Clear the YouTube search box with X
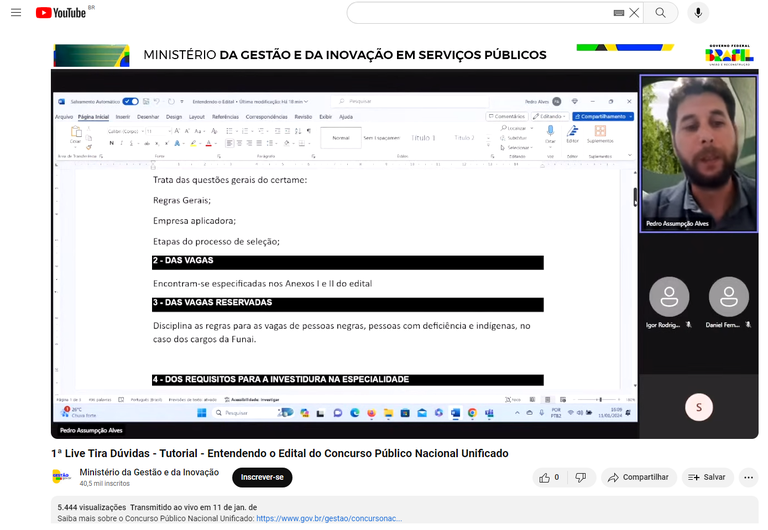 point(634,13)
